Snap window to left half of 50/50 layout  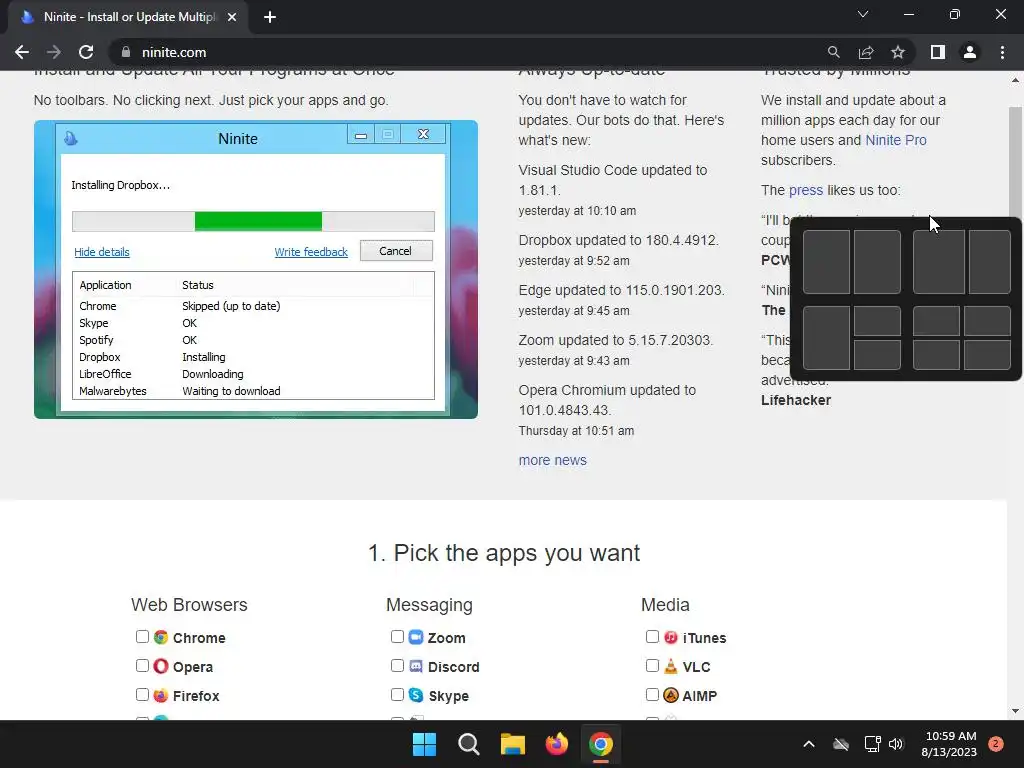point(826,262)
